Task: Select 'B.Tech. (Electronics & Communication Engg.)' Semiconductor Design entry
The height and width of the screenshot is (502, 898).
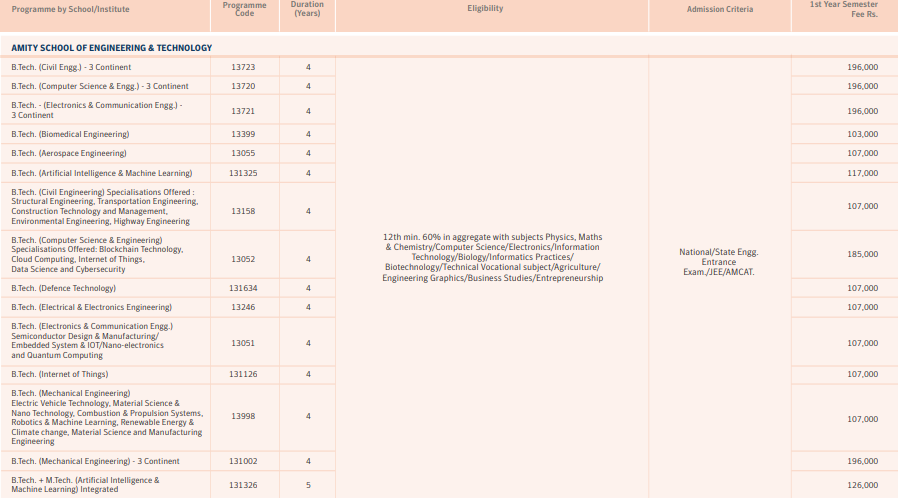Action: pos(92,341)
